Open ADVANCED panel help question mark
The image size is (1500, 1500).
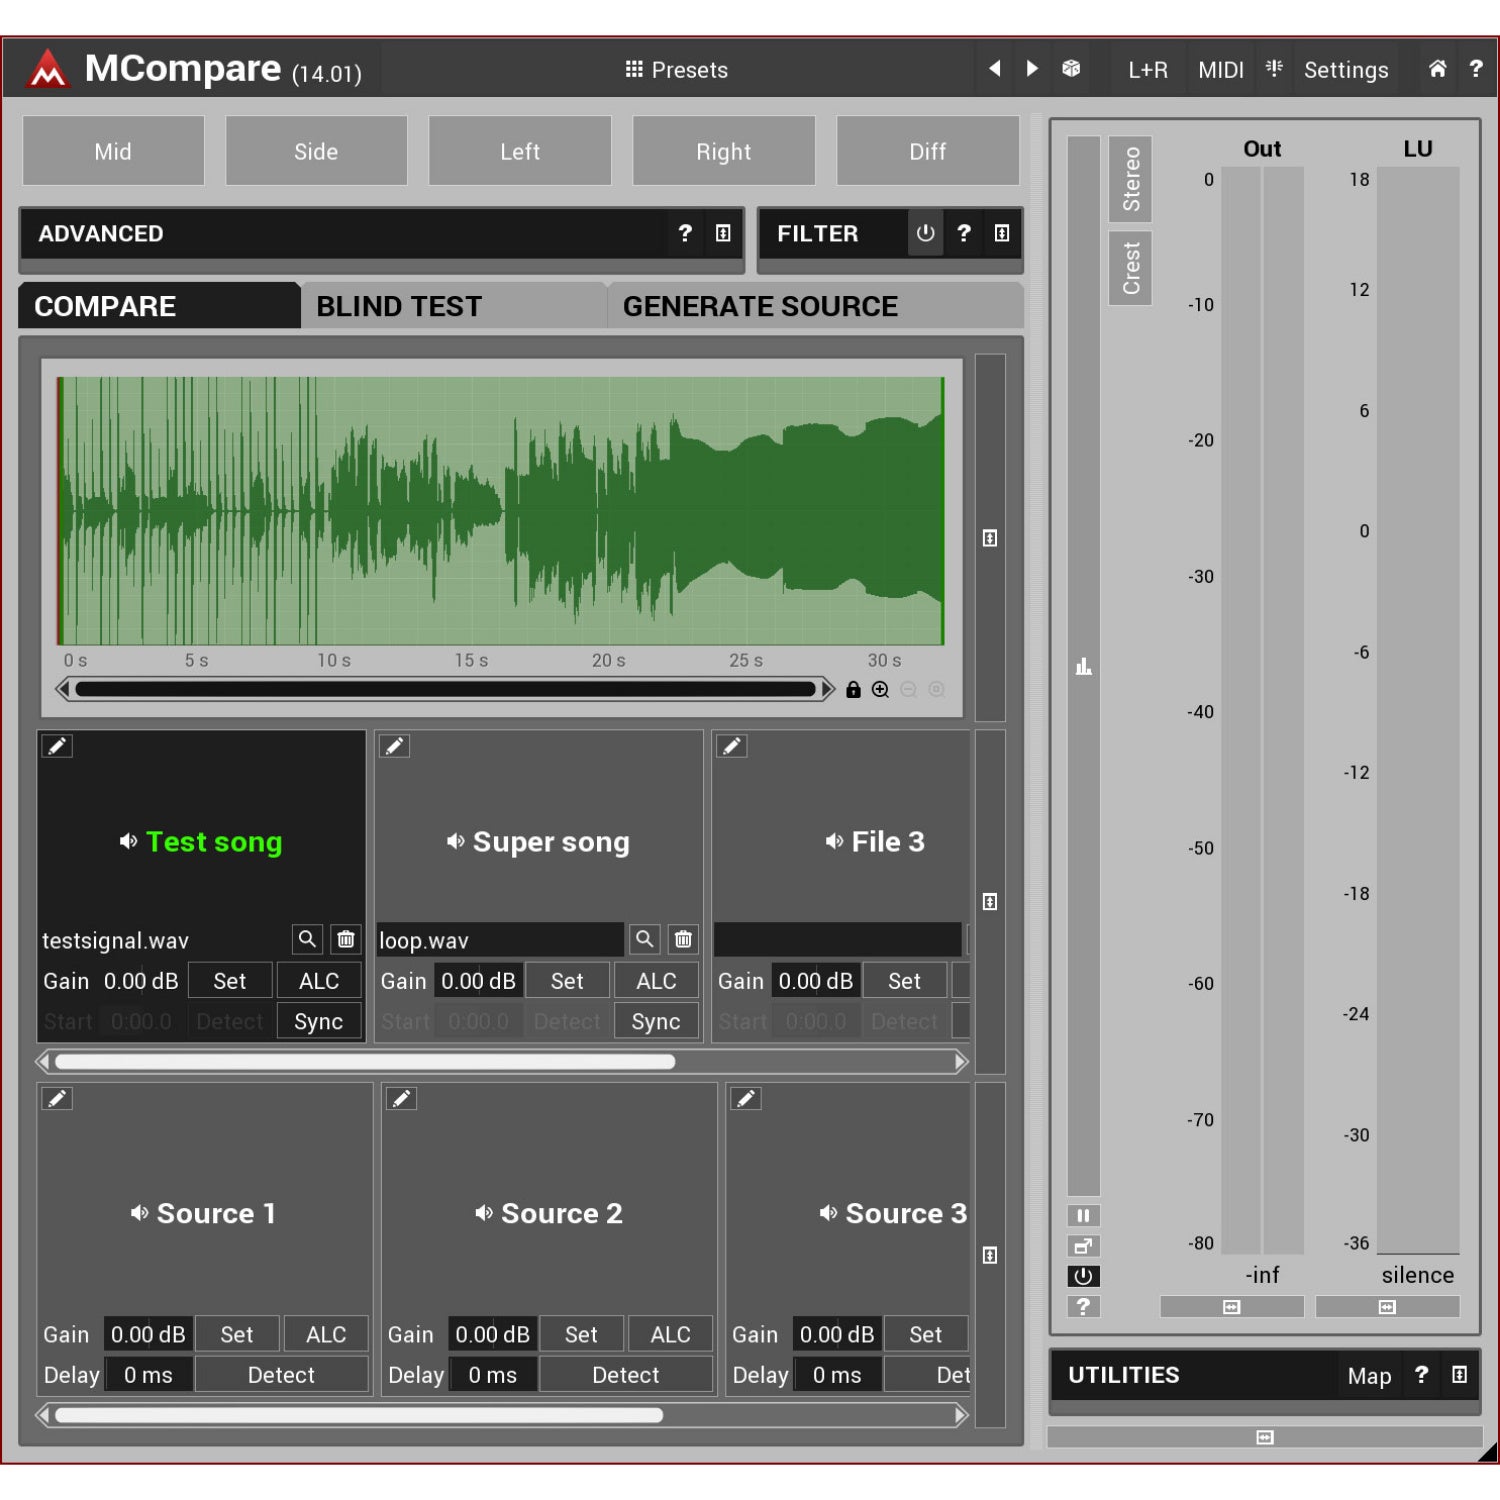tap(685, 233)
